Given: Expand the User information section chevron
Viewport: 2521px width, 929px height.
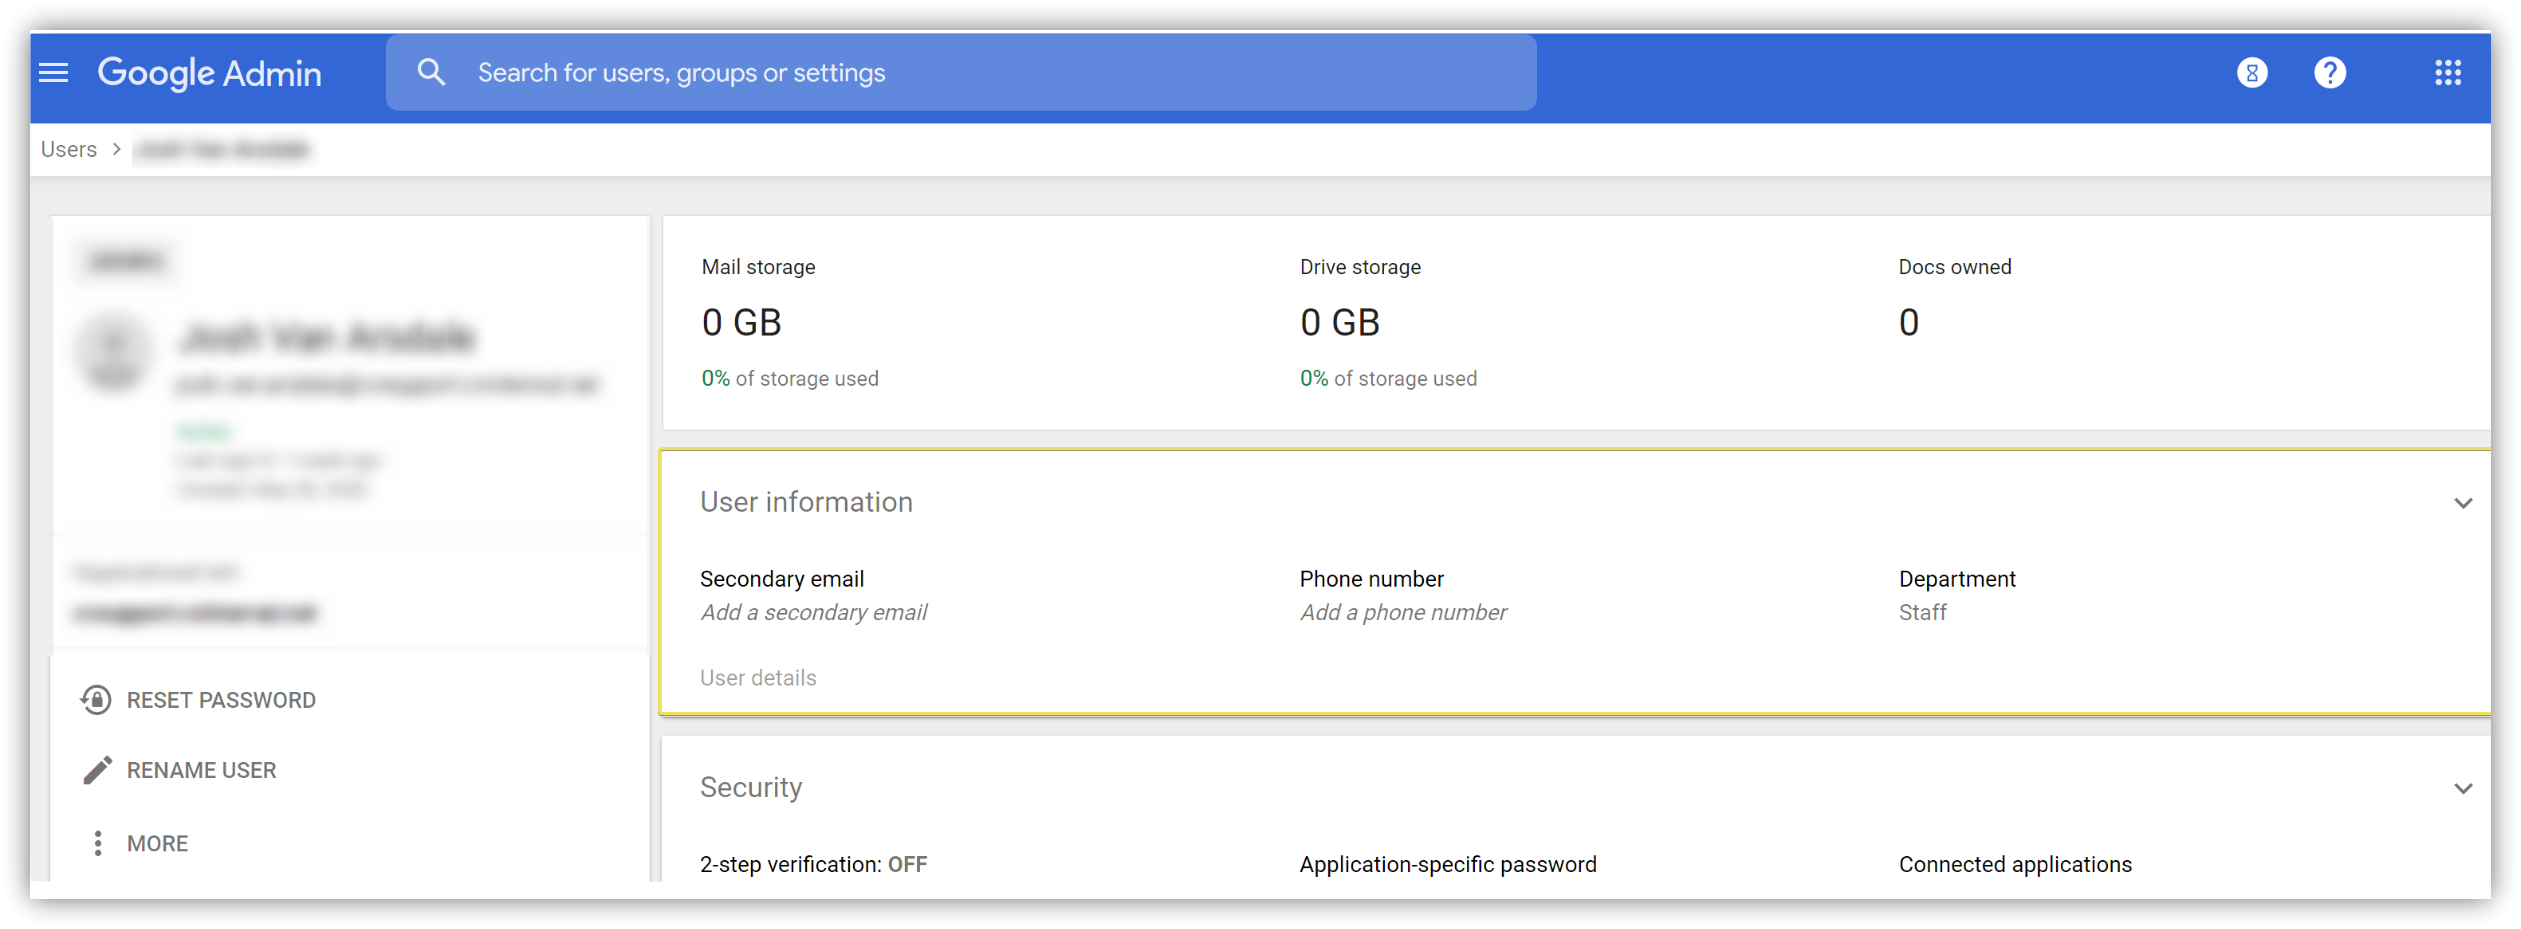Looking at the screenshot, I should pos(2463,503).
